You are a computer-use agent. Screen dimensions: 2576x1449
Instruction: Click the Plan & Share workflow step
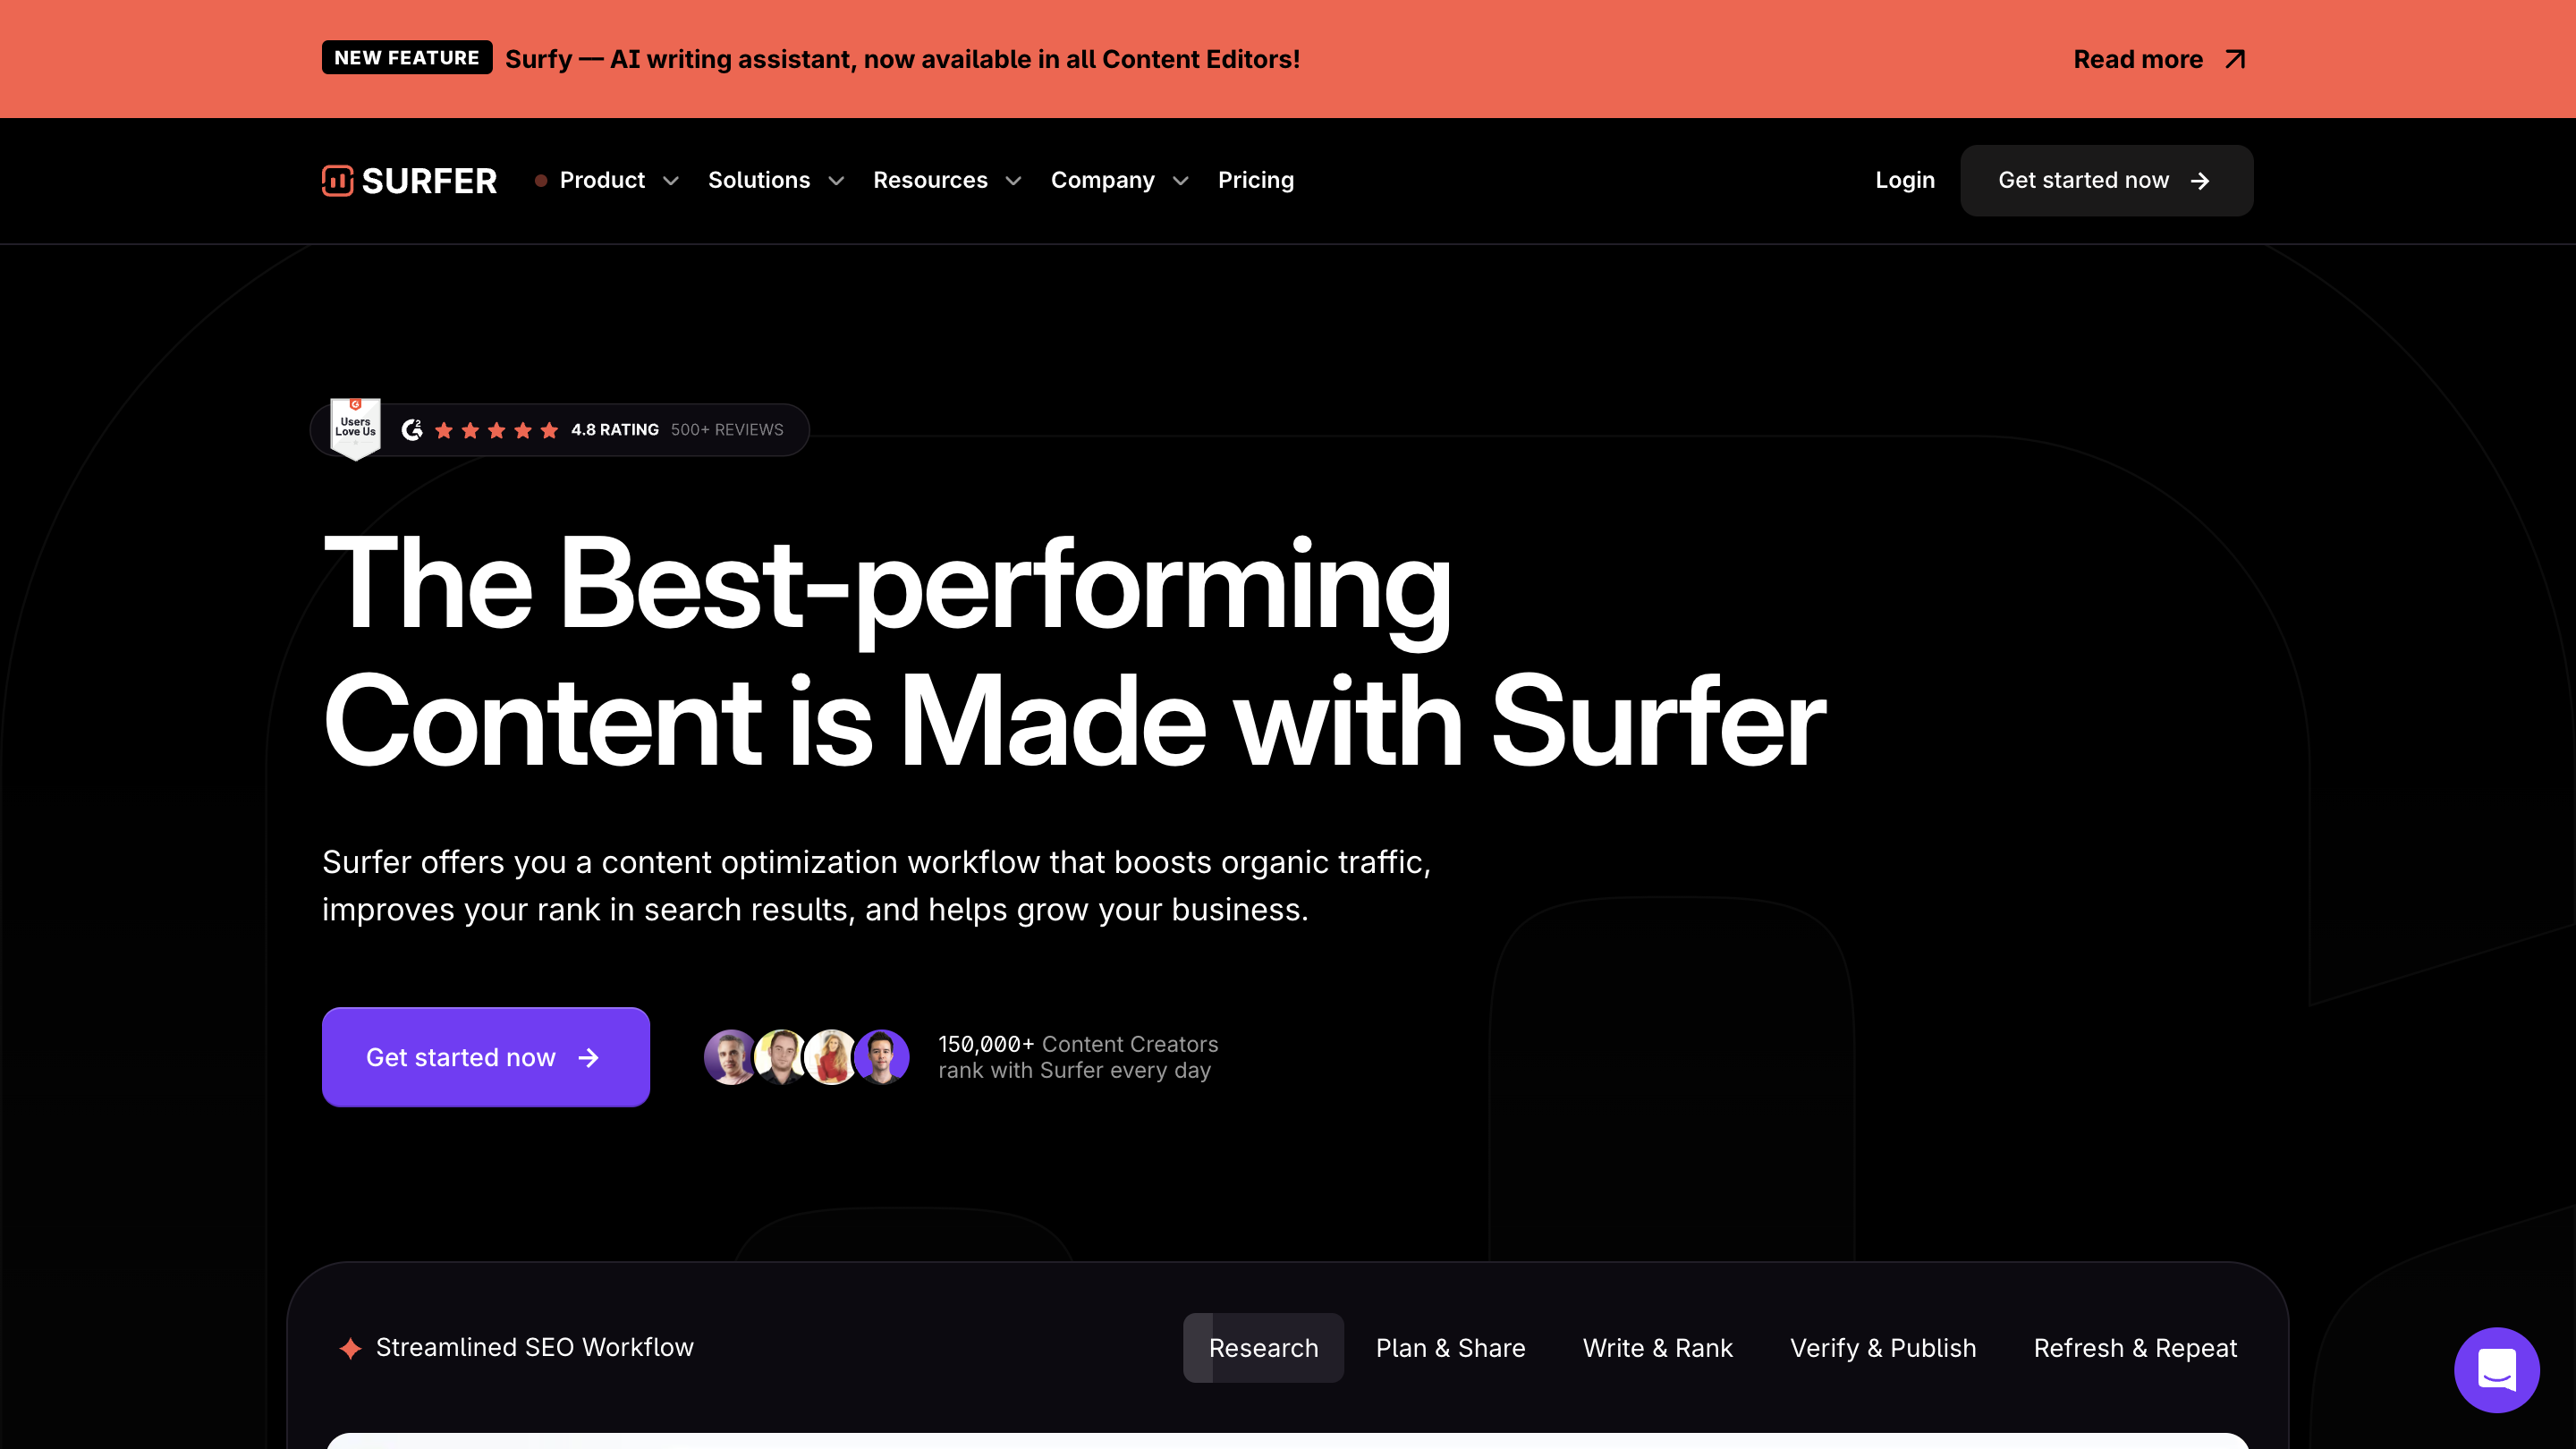tap(1451, 1346)
